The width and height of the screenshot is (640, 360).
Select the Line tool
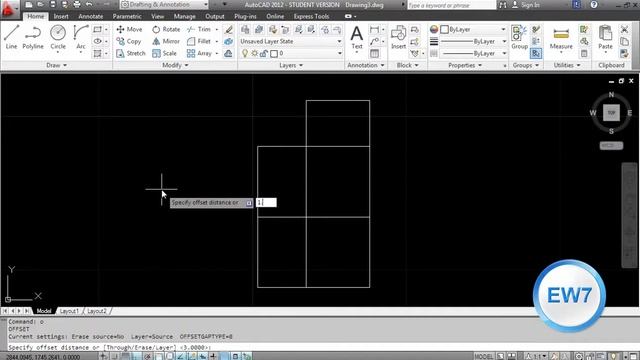click(11, 37)
